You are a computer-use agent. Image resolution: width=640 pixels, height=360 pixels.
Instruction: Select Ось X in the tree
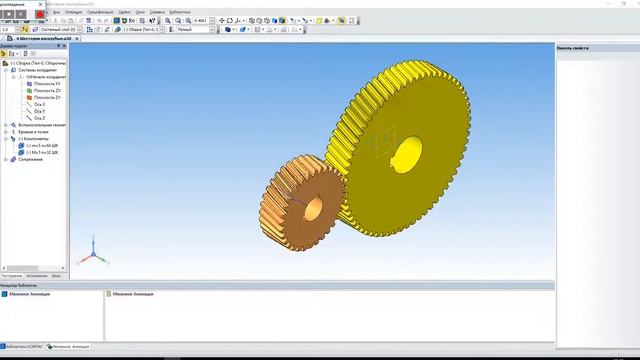40,104
